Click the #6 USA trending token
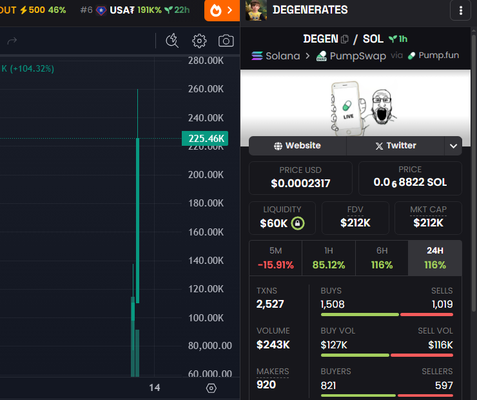Screen dimensions: 477x400 (135, 10)
